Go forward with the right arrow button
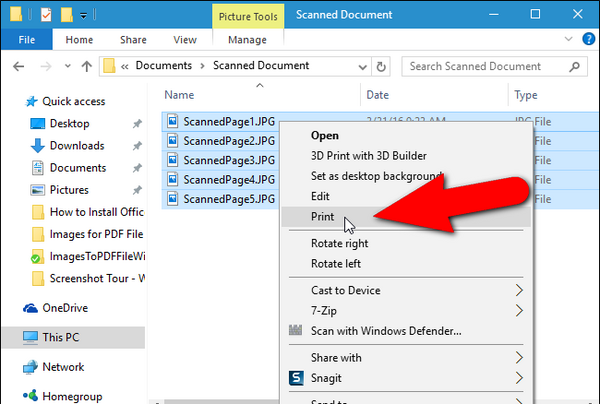Viewport: 600px width, 404px height. pos(46,67)
